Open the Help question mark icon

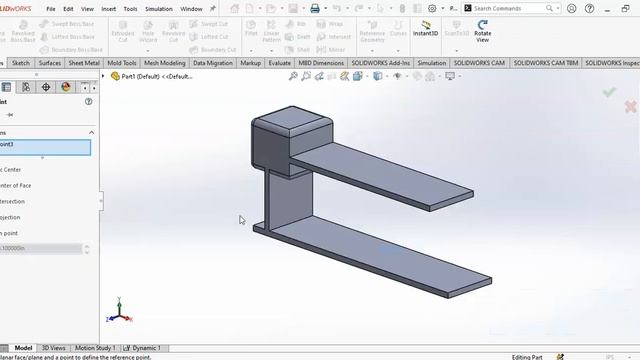click(x=589, y=8)
